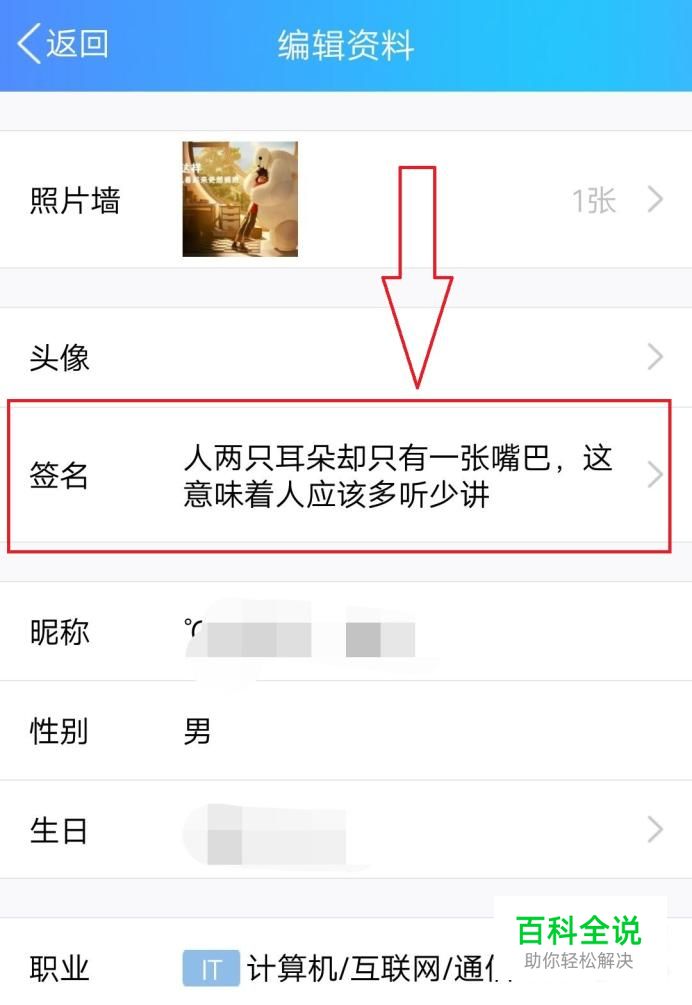Select the 照片墙 label
Screen dimensions: 692x1005
click(x=75, y=201)
